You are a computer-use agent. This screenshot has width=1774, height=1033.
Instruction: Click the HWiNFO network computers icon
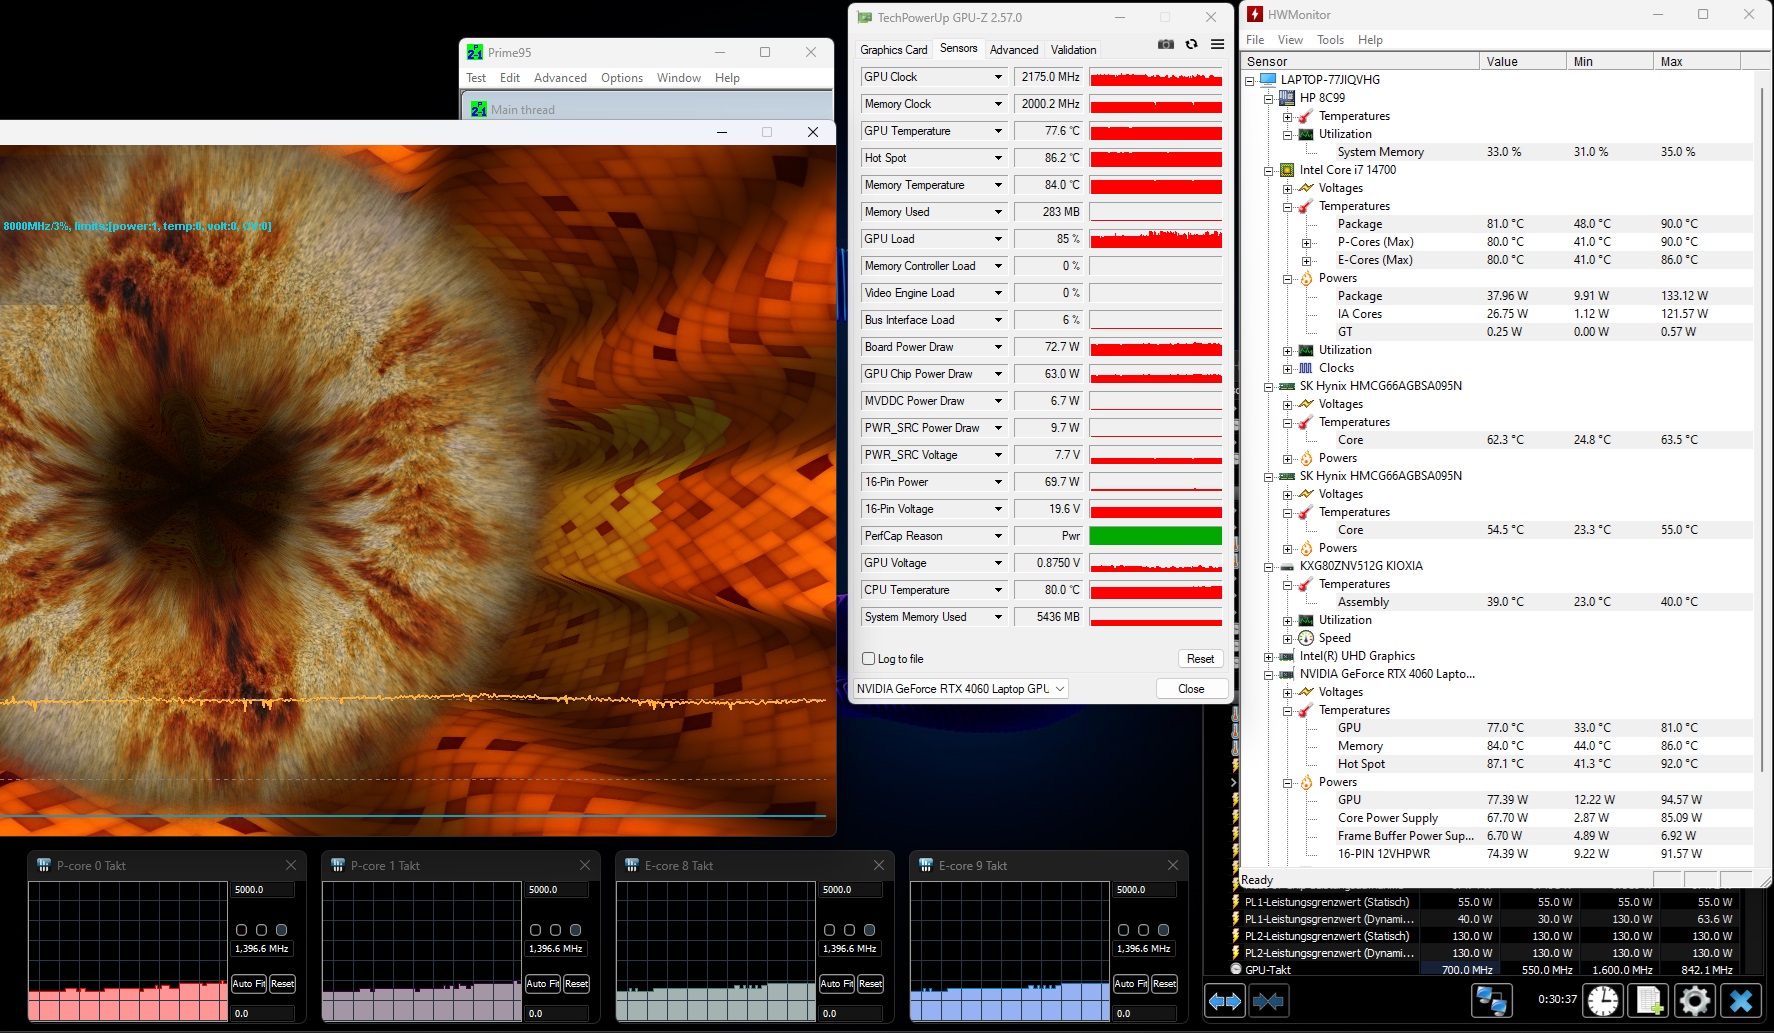[x=1491, y=1000]
